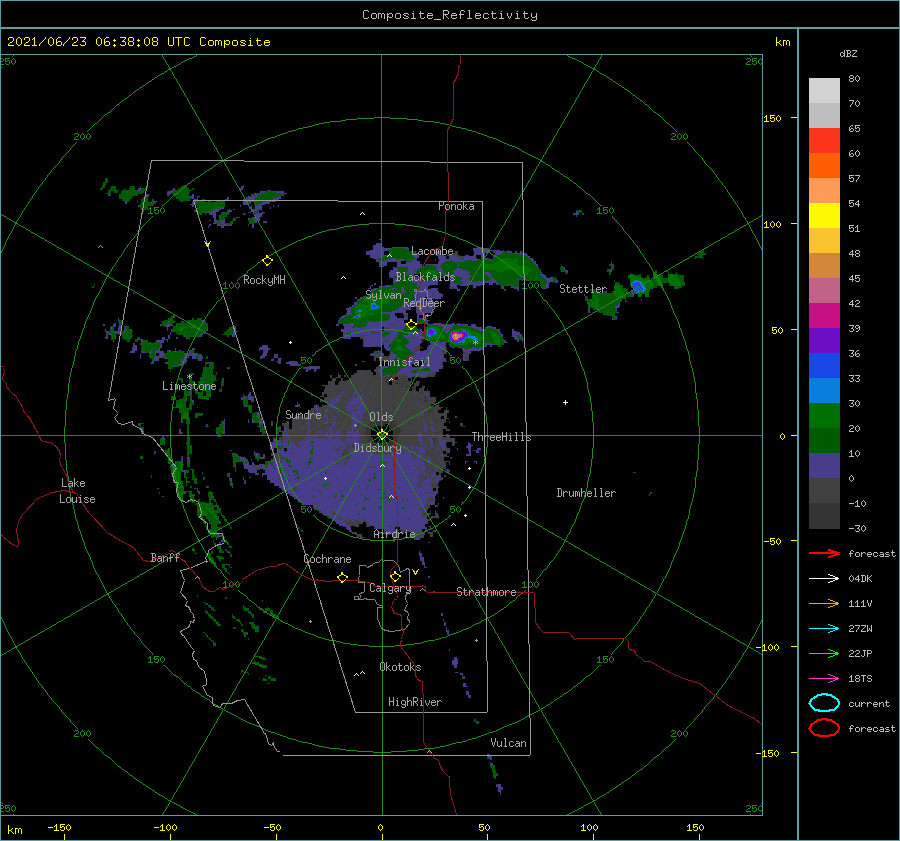The image size is (900, 841).
Task: Click the Cochrane city label
Action: pyautogui.click(x=327, y=559)
